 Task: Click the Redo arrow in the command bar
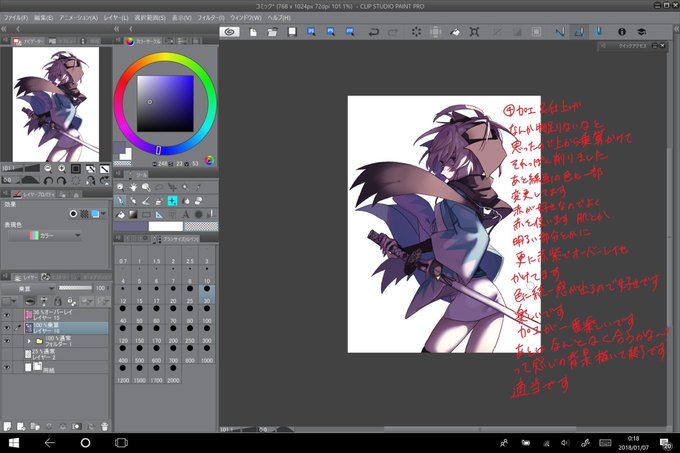393,32
